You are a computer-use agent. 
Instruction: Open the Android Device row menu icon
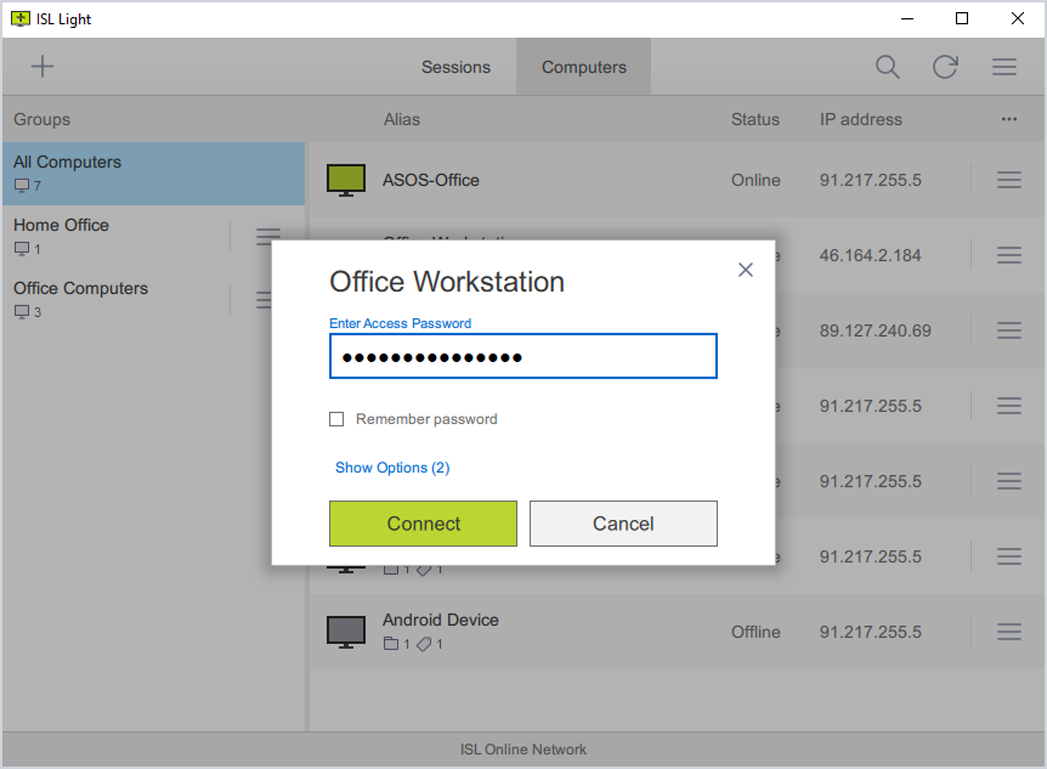tap(1009, 632)
